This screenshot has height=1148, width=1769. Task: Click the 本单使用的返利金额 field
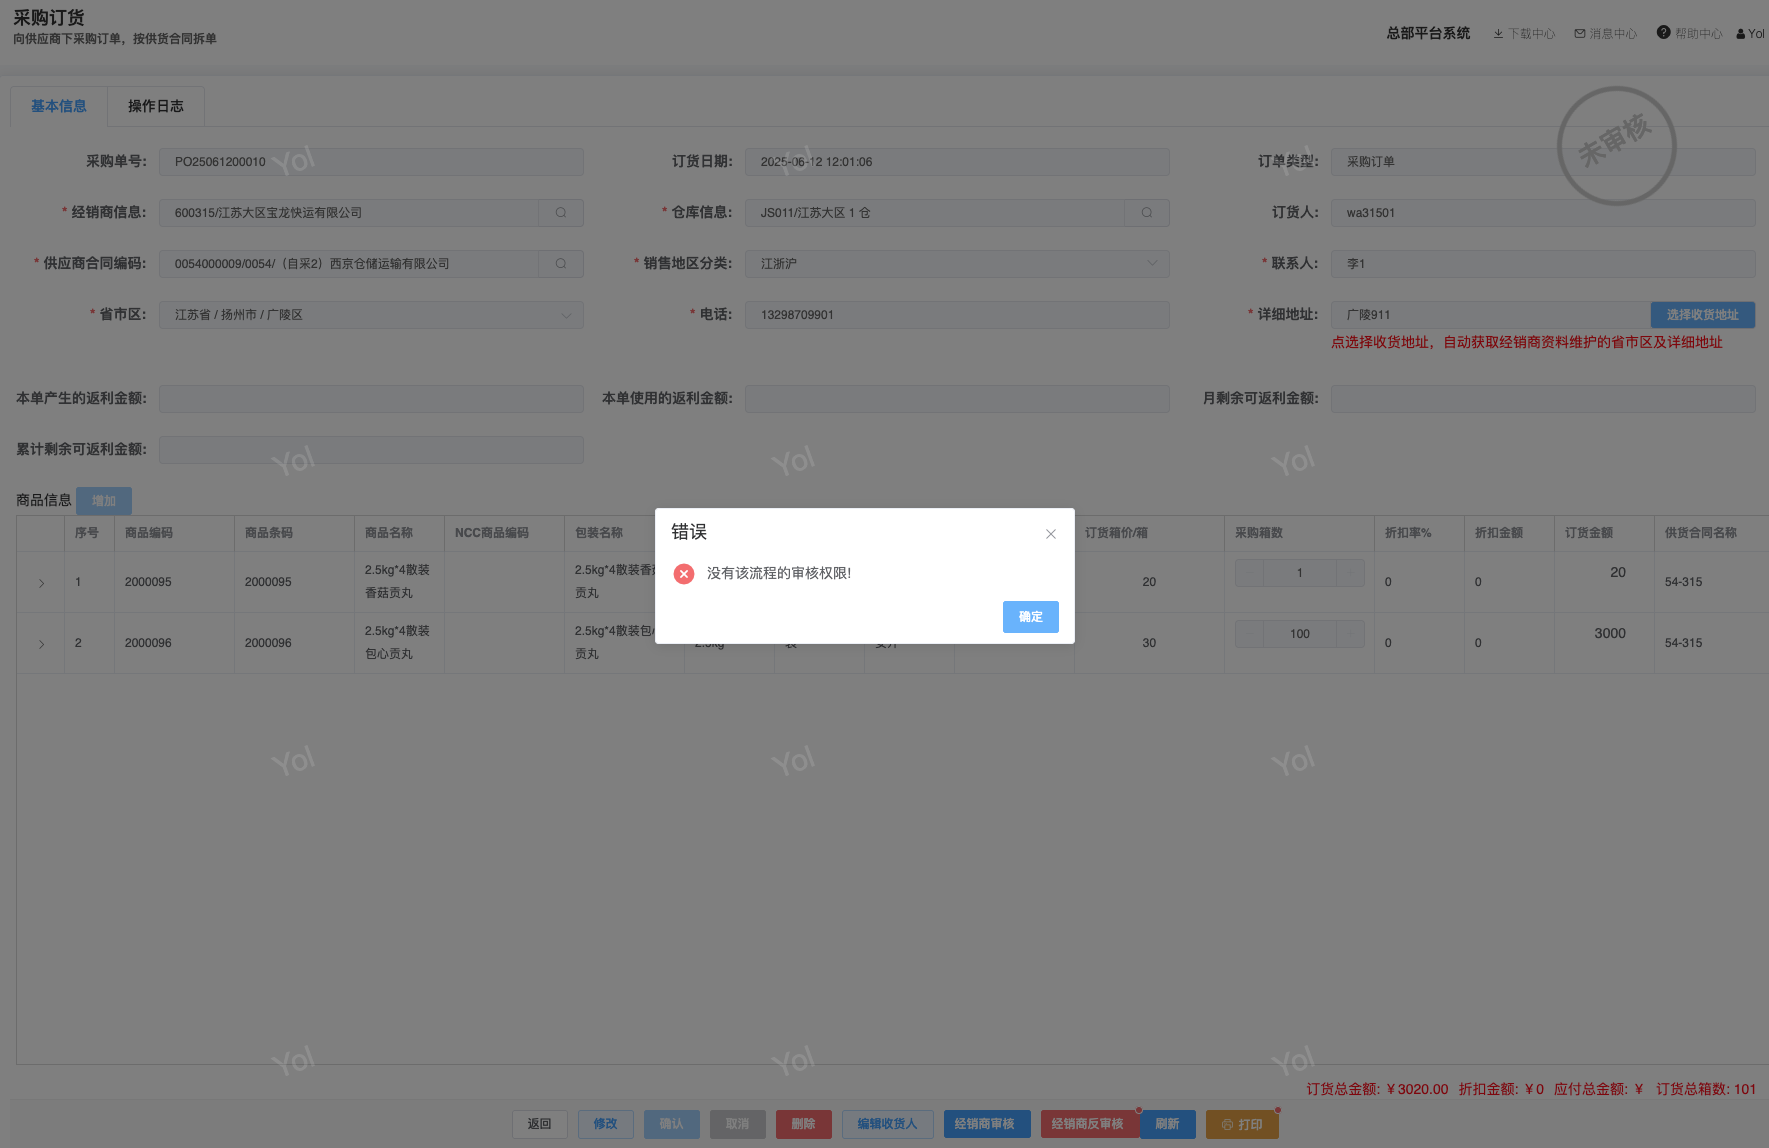(x=957, y=399)
